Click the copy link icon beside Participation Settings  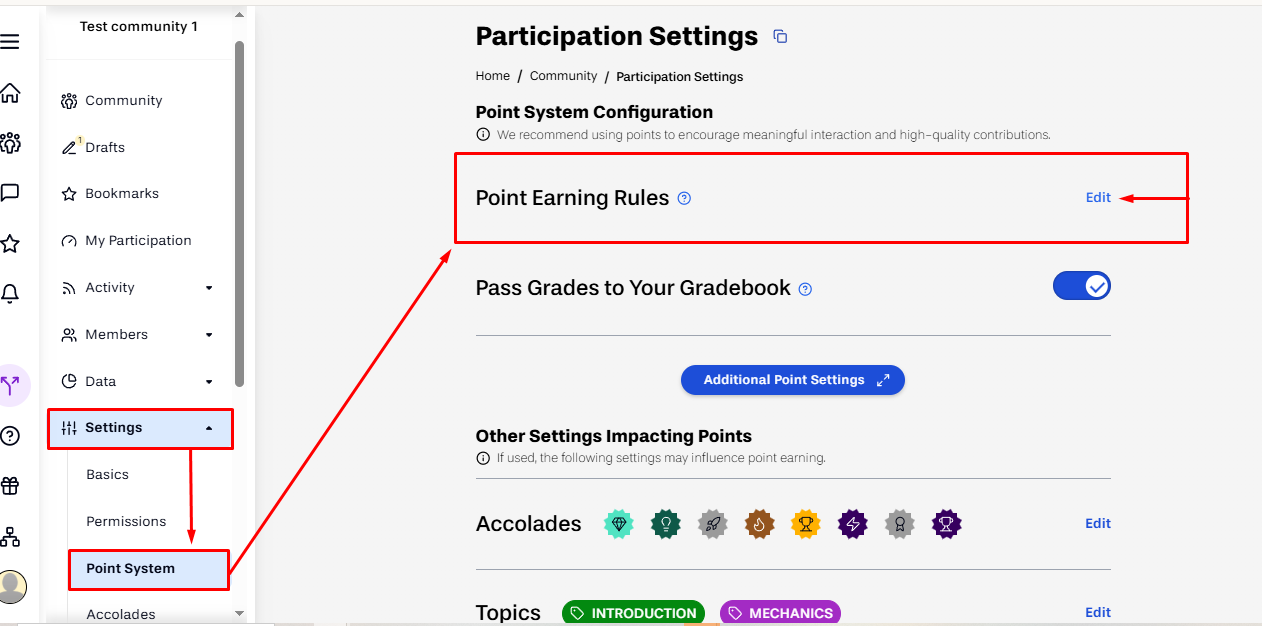(781, 37)
